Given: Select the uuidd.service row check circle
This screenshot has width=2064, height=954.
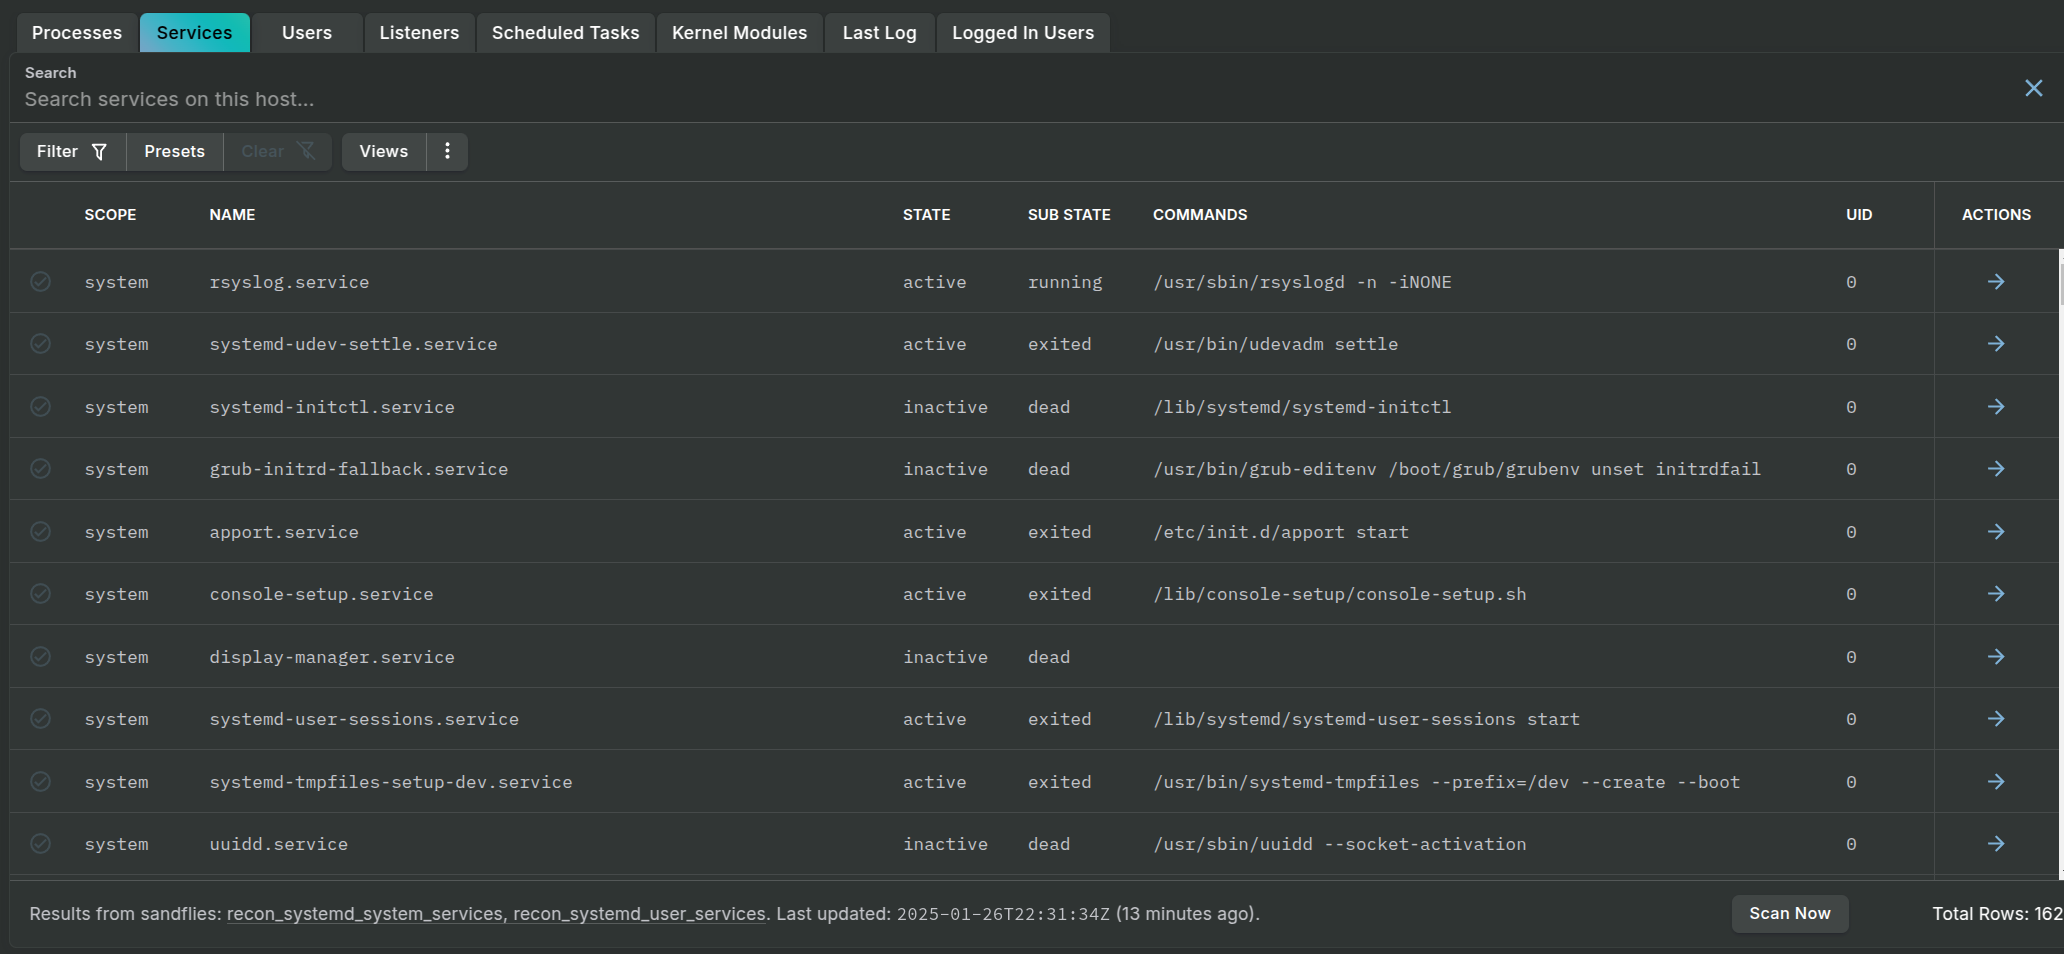Looking at the screenshot, I should 40,844.
